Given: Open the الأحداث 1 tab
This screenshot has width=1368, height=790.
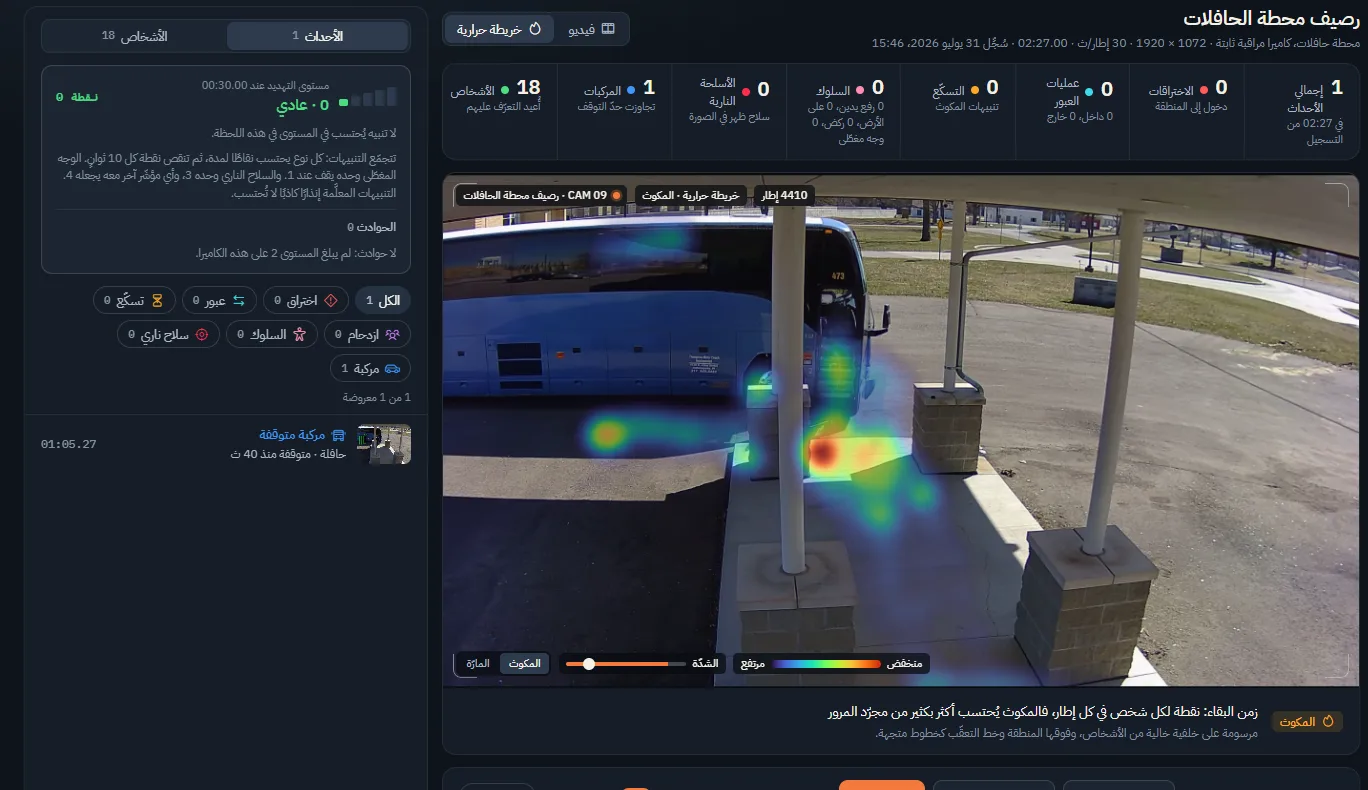Looking at the screenshot, I should 318,36.
